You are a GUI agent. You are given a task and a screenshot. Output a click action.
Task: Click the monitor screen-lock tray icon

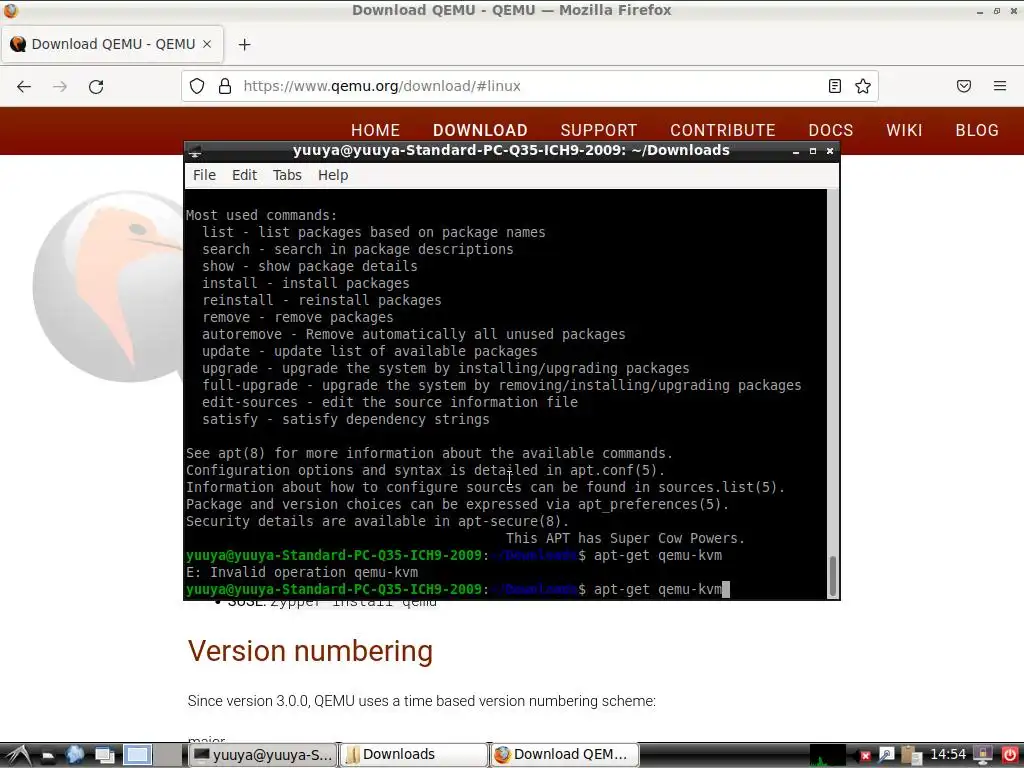(982, 756)
